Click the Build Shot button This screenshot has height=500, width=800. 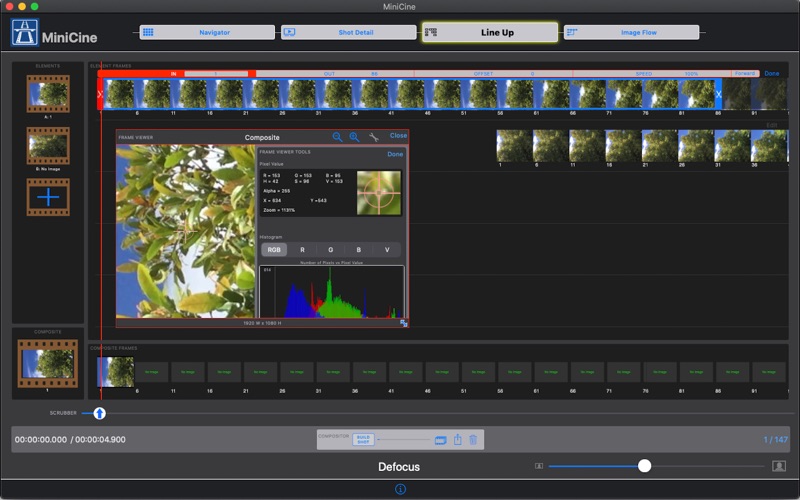pos(363,439)
